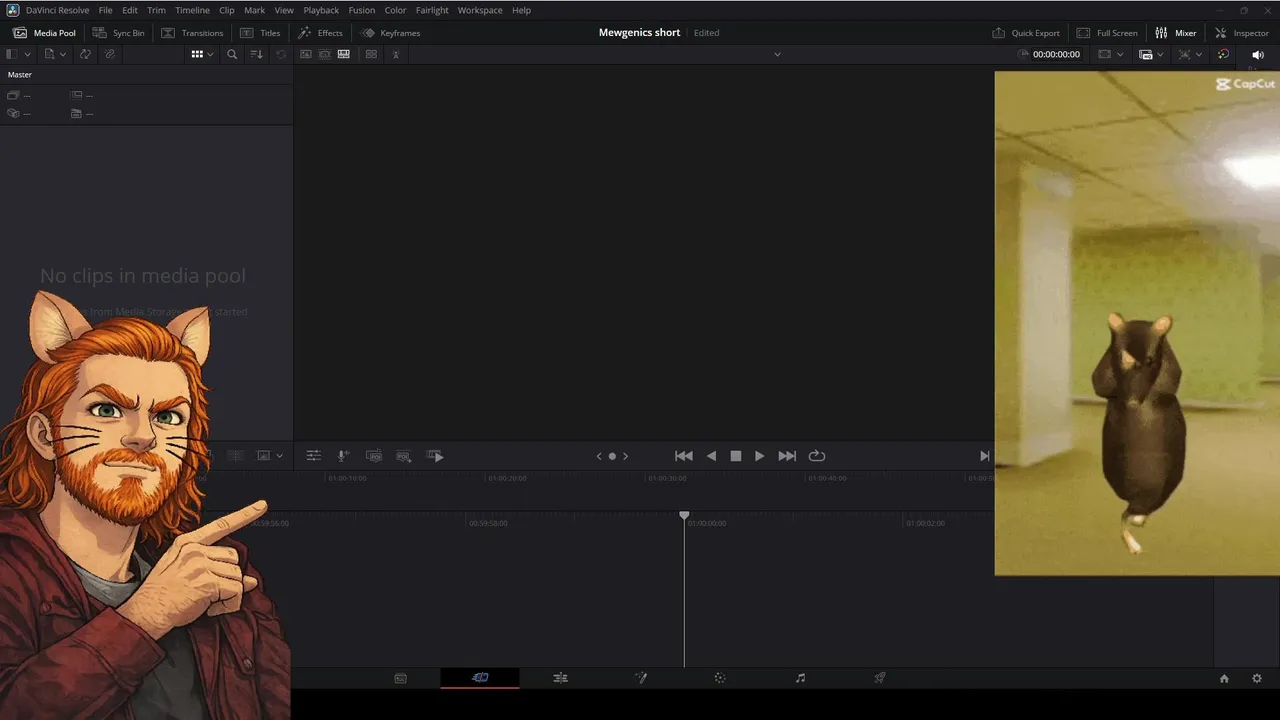1280x720 pixels.
Task: Switch to the Fusion page
Action: point(640,678)
